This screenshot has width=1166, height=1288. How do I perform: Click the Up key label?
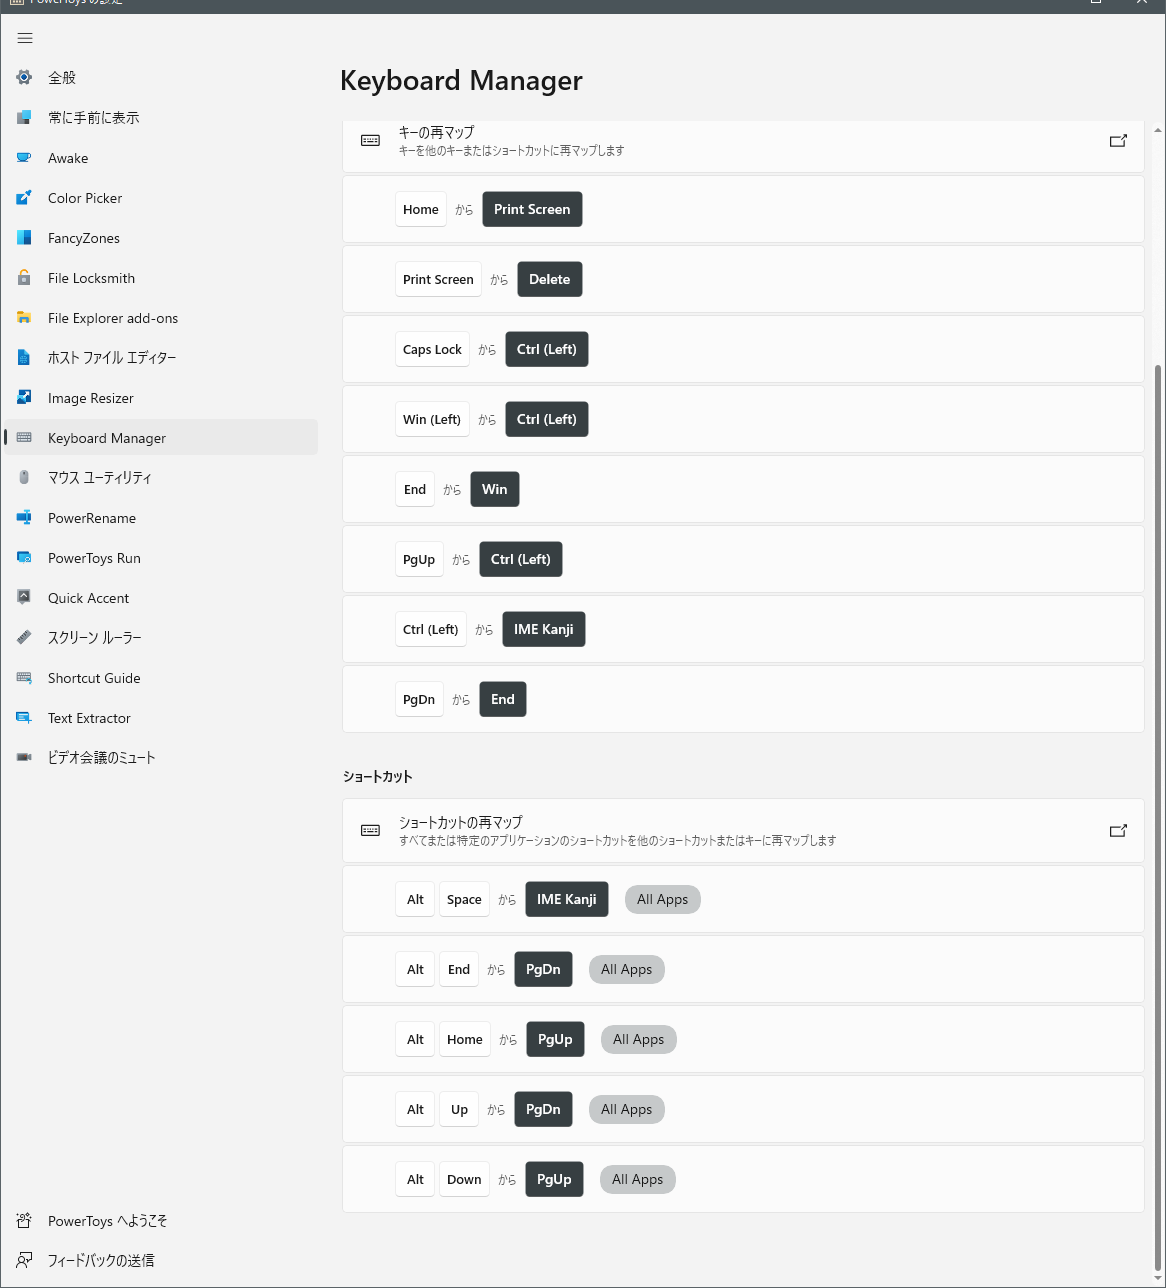[459, 1109]
